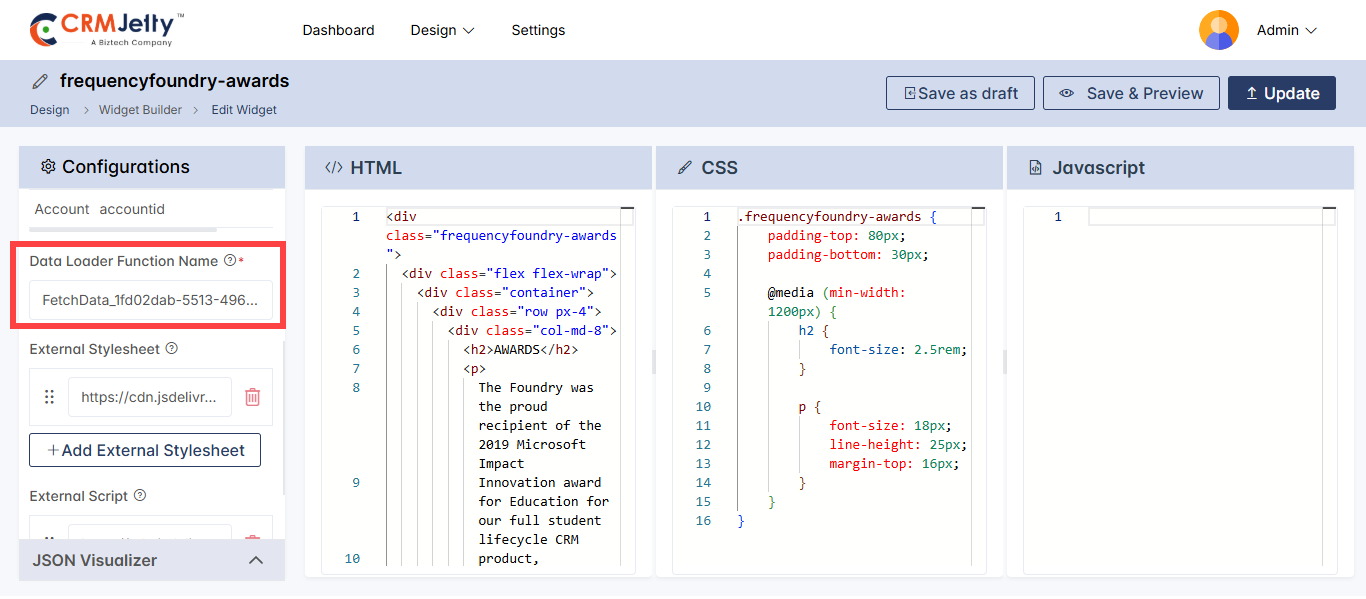1366x599 pixels.
Task: Click the Update button
Action: click(x=1281, y=93)
